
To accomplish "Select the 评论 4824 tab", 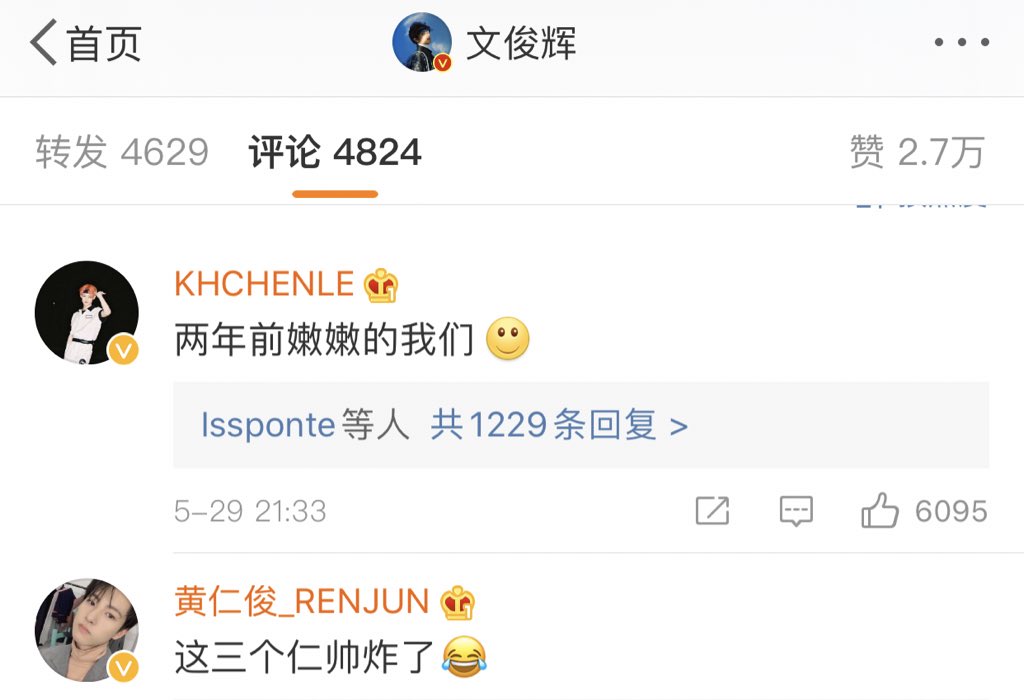I will [x=335, y=152].
